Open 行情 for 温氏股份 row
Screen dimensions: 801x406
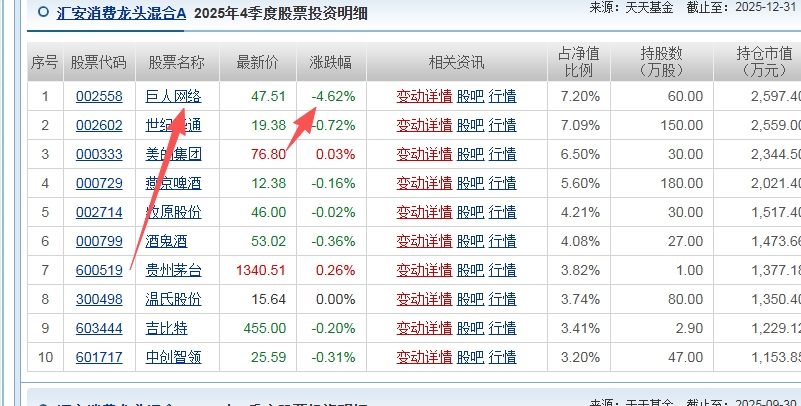pos(503,299)
